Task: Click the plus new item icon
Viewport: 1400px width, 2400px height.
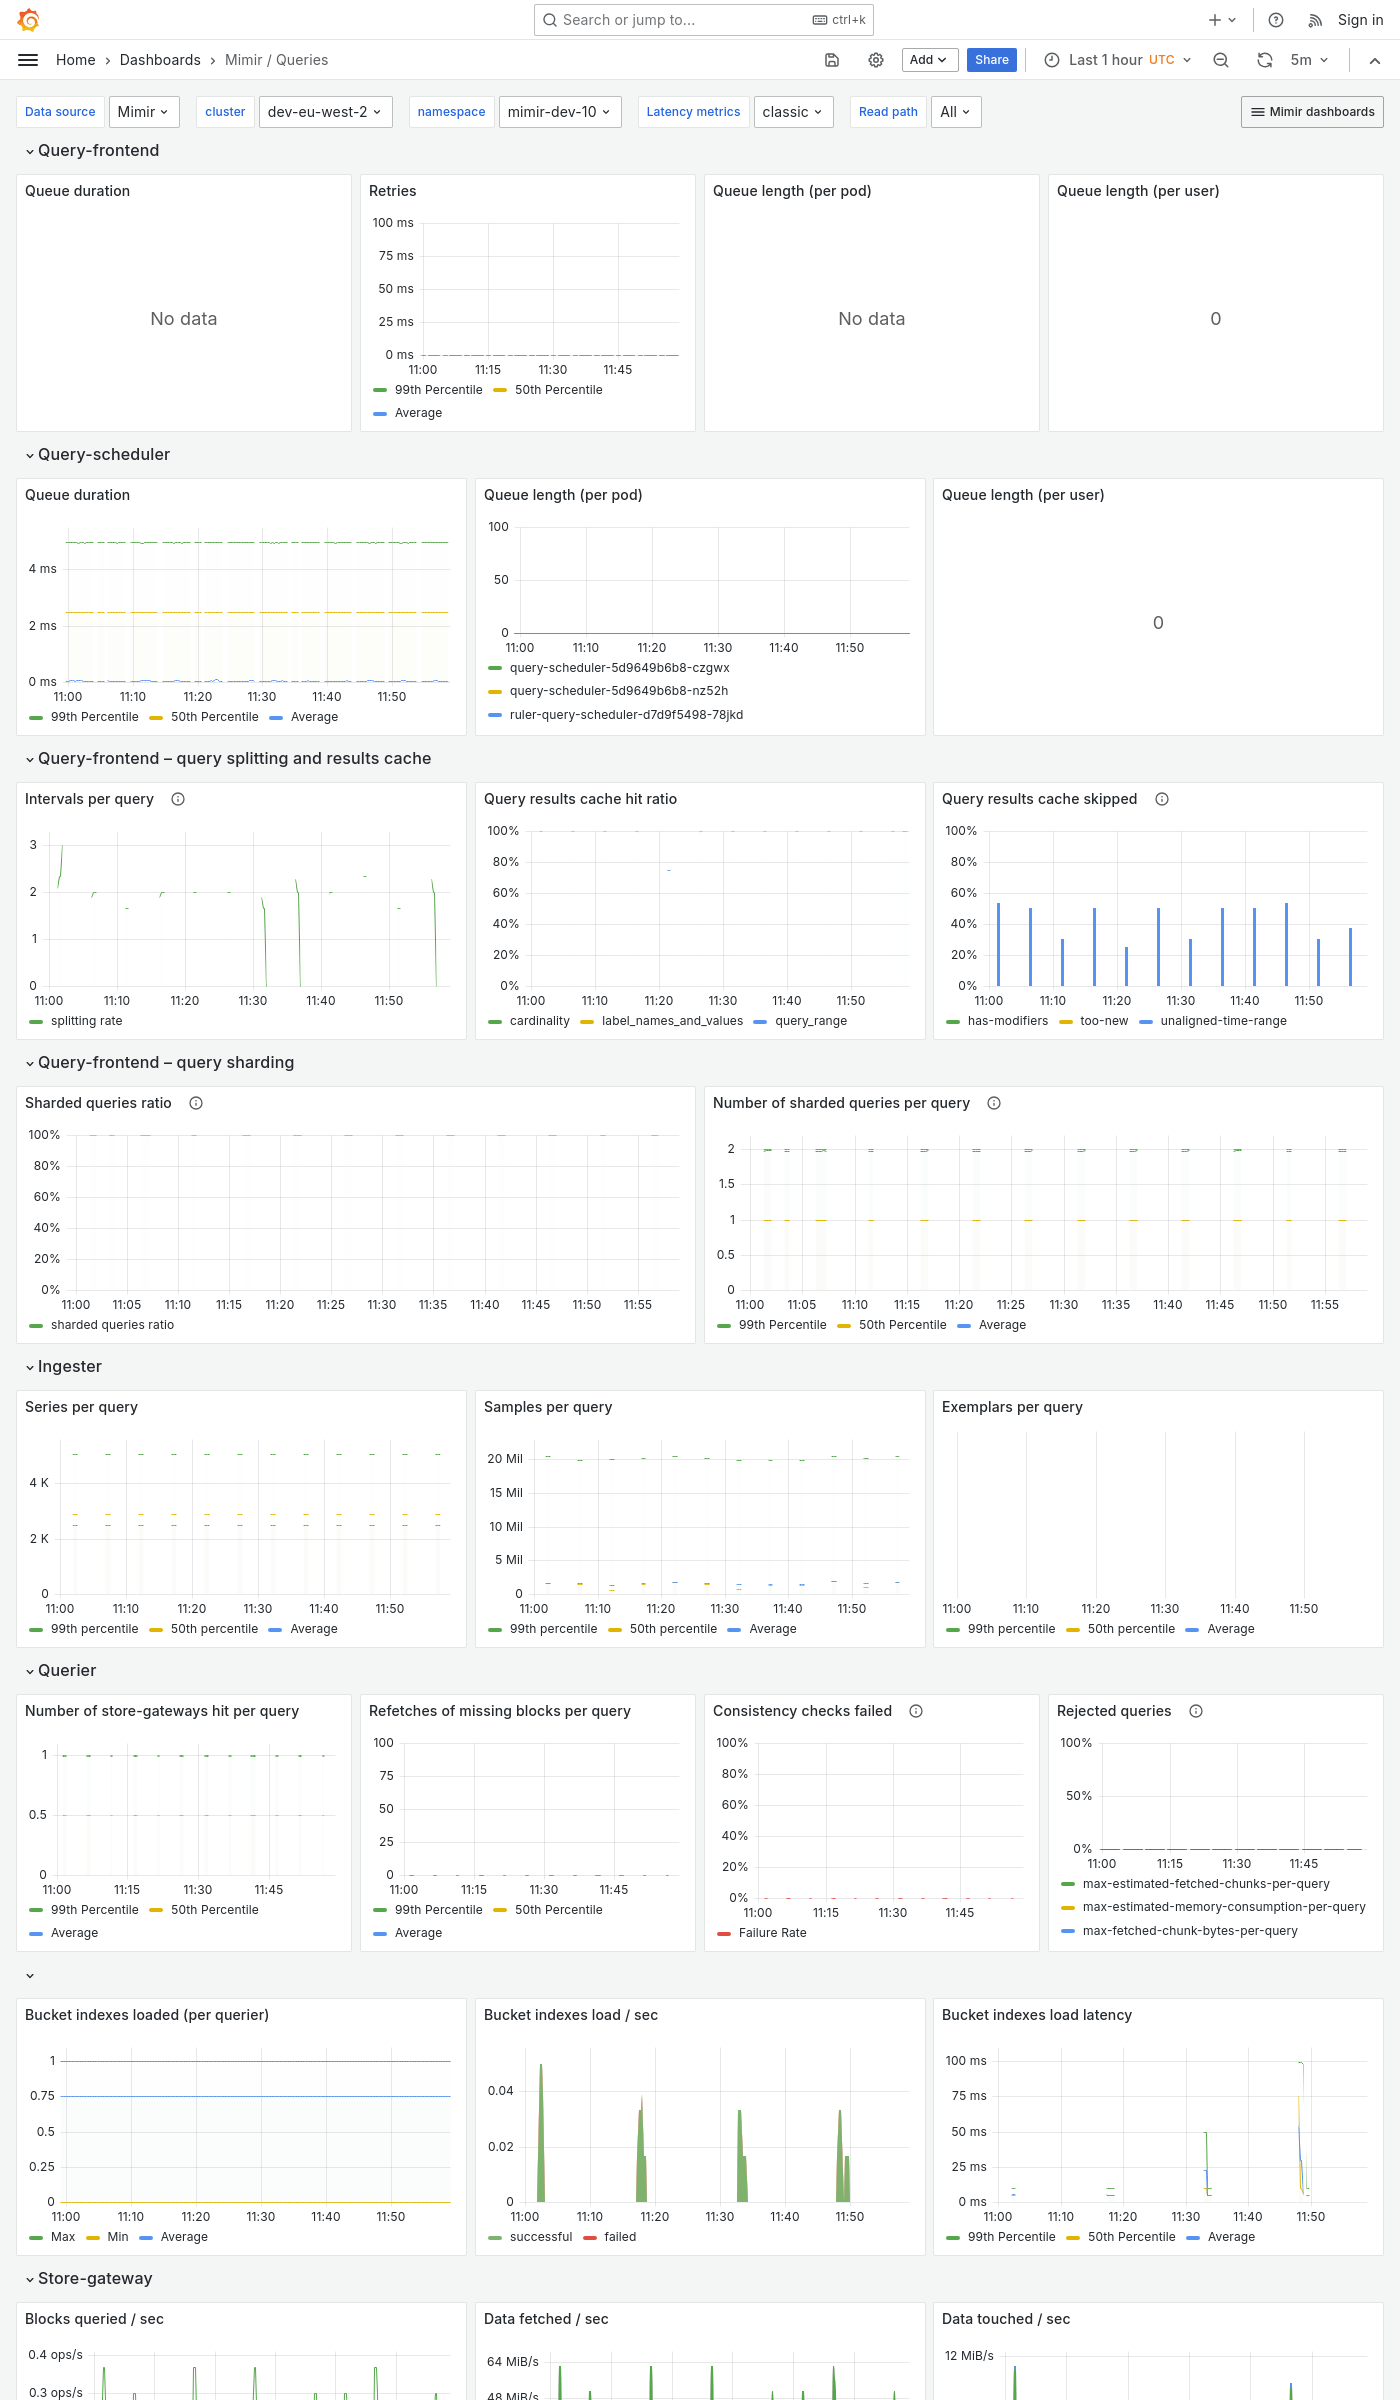Action: tap(1222, 20)
